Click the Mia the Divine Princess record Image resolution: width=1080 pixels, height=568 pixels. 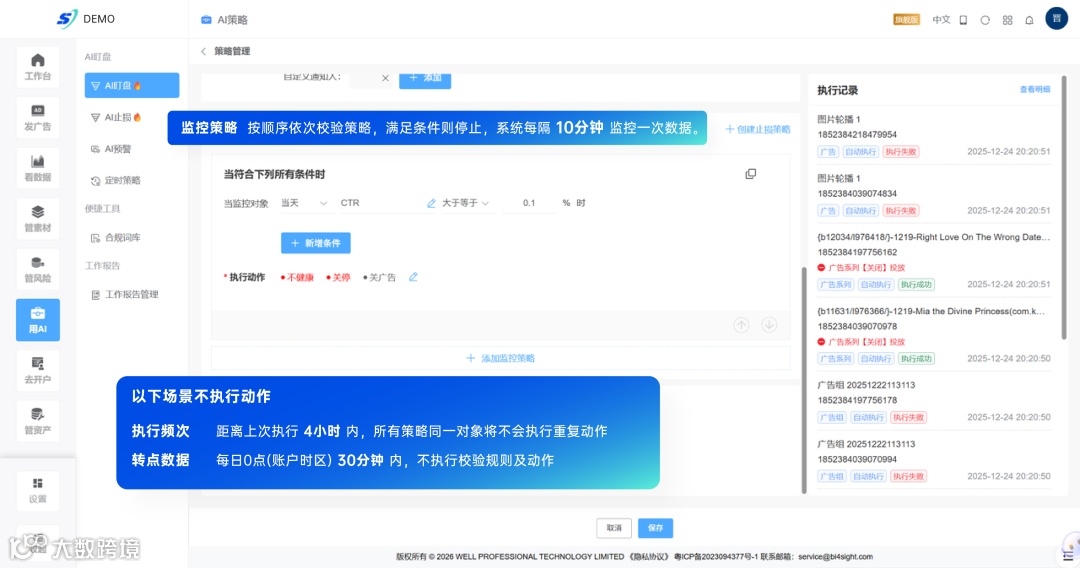point(931,312)
